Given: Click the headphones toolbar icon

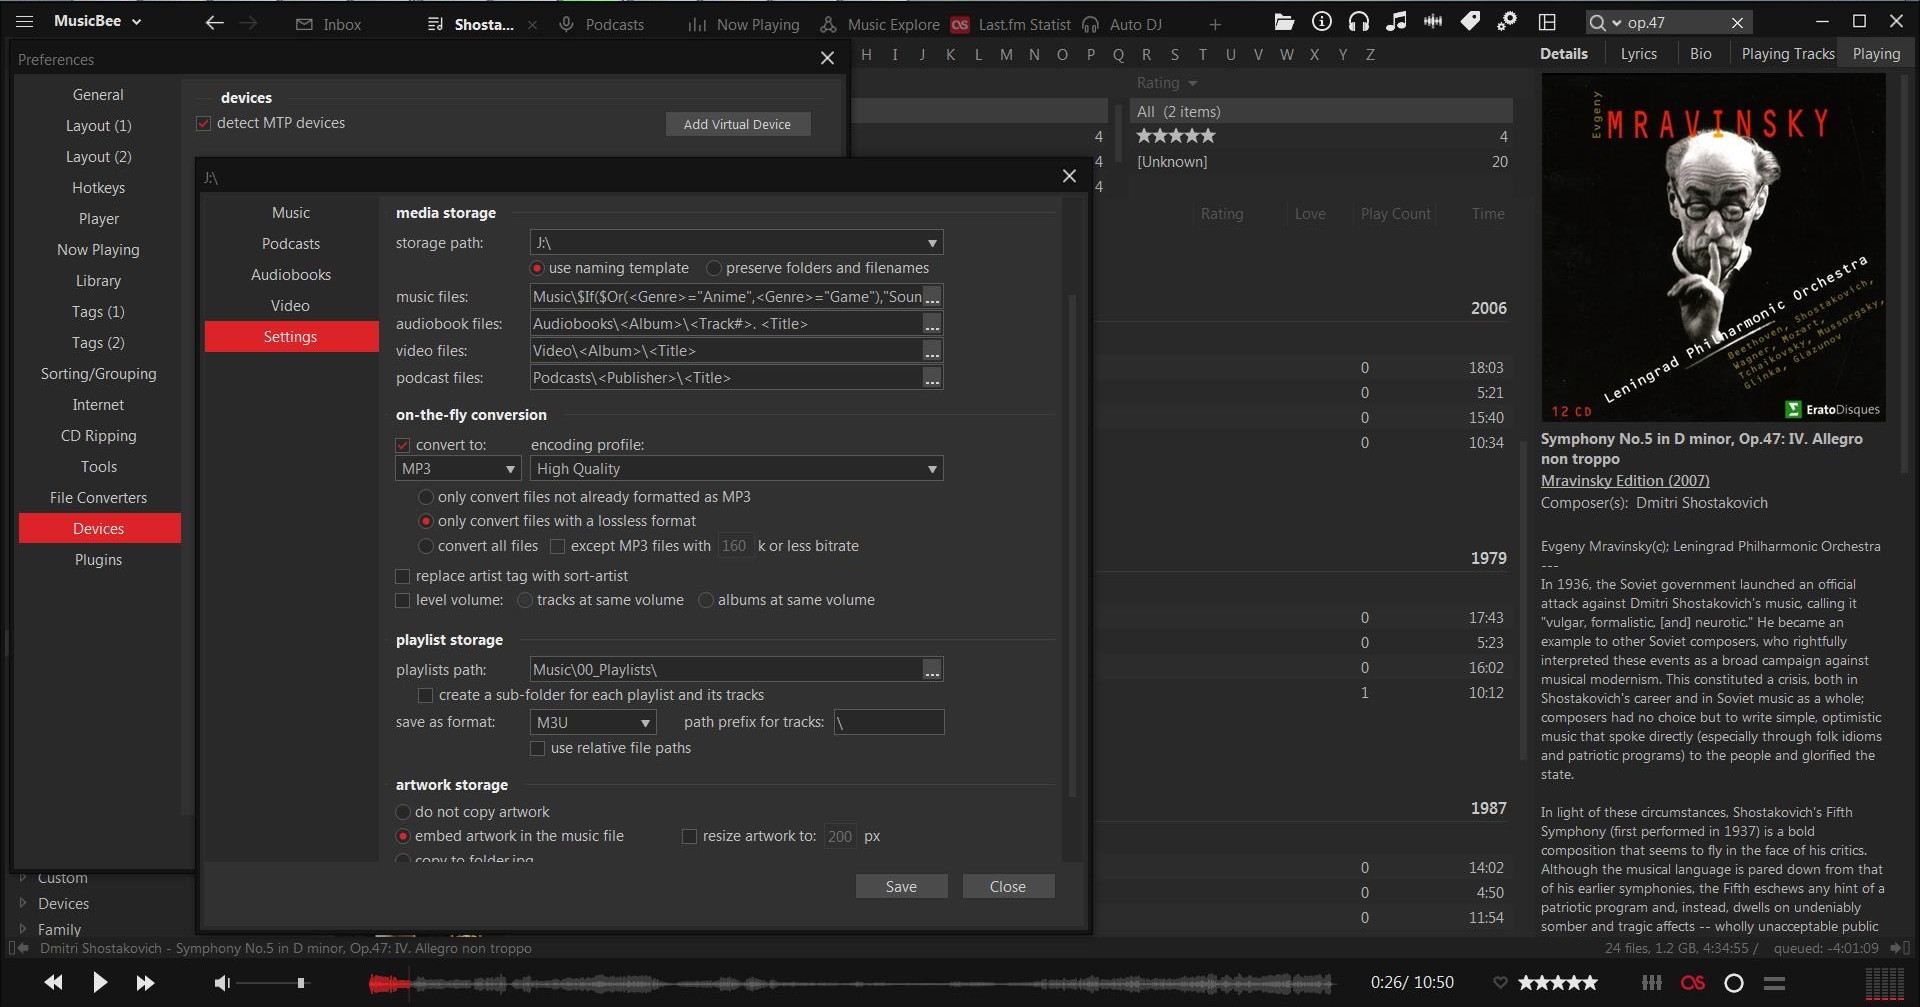Looking at the screenshot, I should tap(1359, 22).
